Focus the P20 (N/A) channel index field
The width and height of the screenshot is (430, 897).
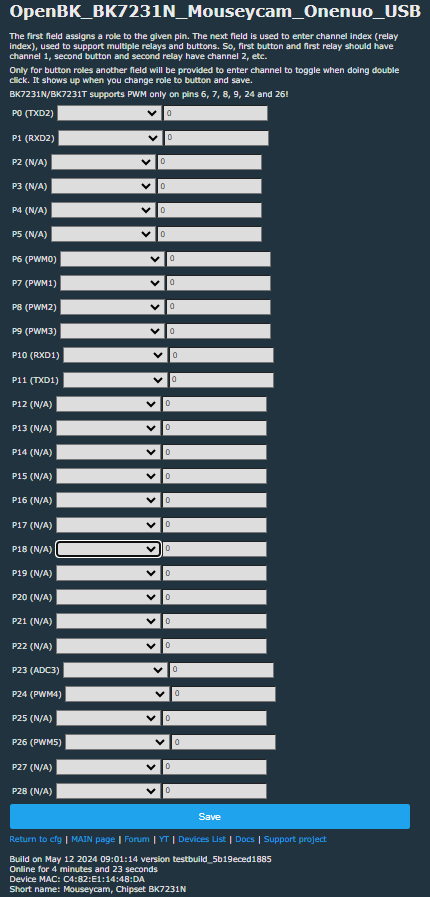point(214,597)
